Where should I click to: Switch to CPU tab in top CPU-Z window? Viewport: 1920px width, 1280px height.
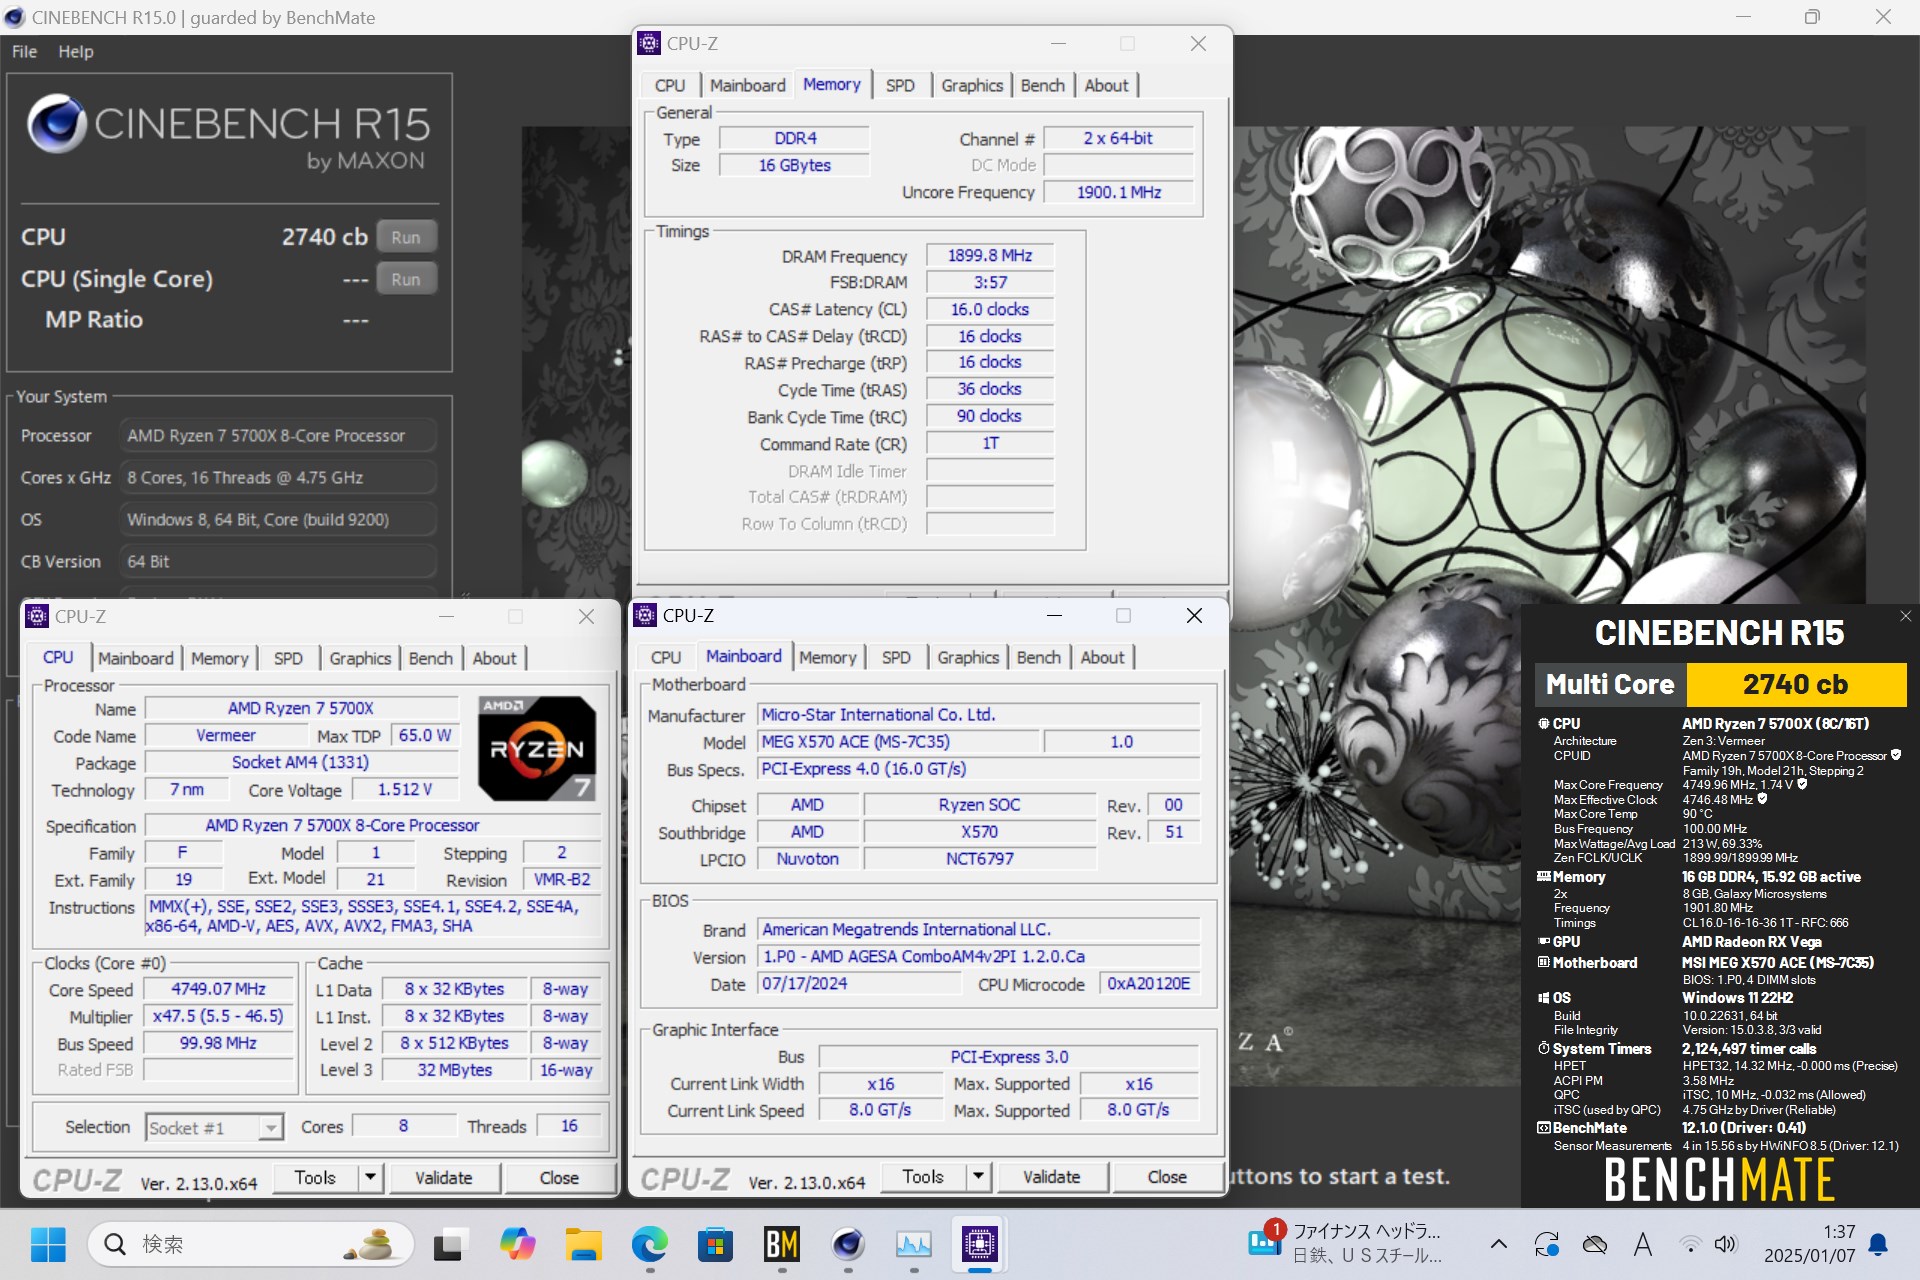[x=670, y=86]
